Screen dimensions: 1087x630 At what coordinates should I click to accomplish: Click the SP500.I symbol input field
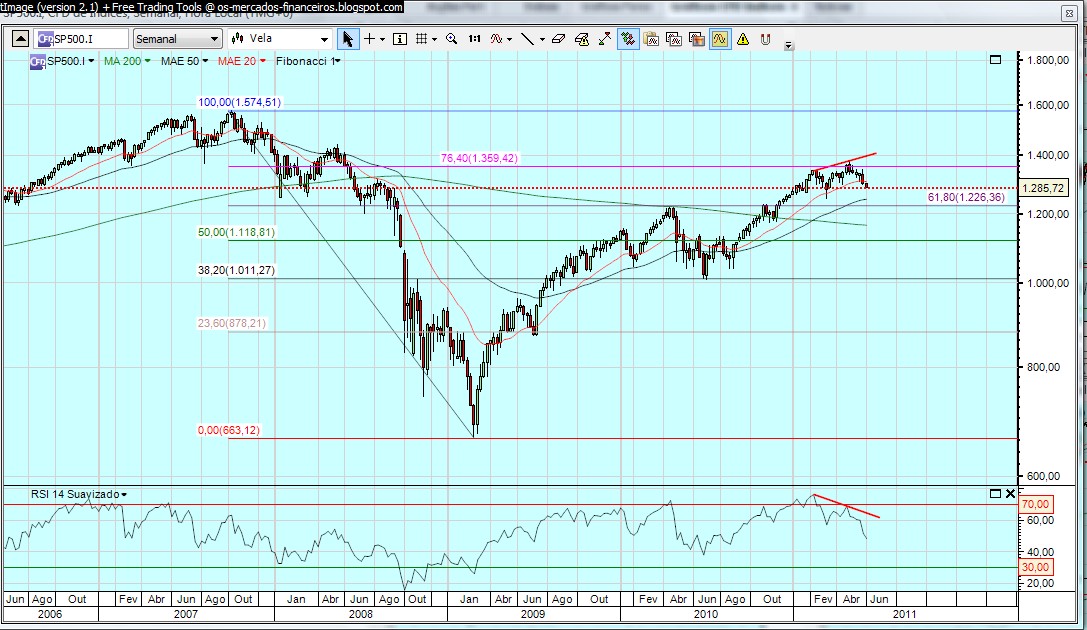point(82,39)
